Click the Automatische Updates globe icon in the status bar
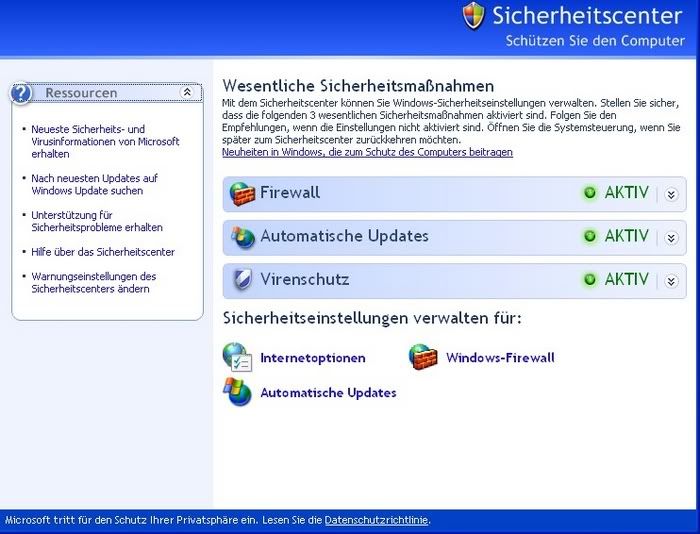 click(x=243, y=237)
